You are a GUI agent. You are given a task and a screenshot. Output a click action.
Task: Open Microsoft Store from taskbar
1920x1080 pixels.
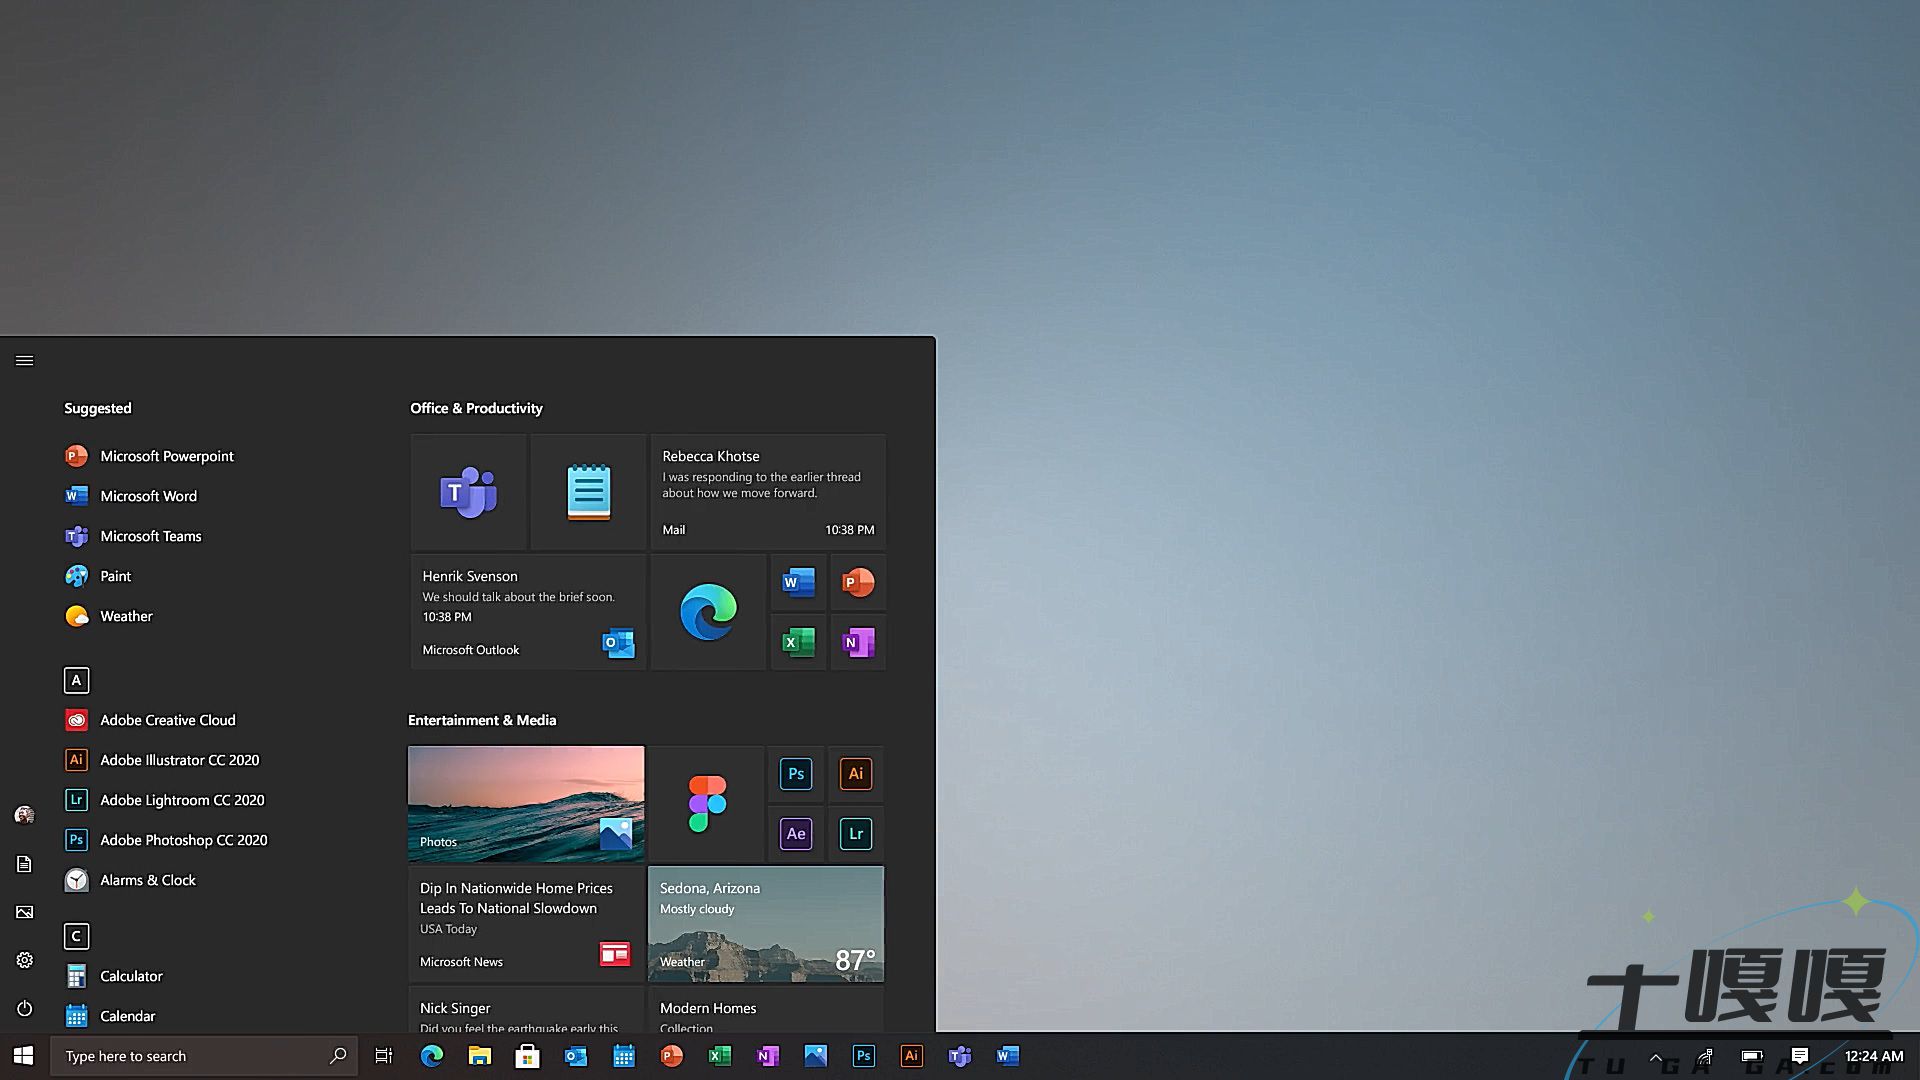528,1056
